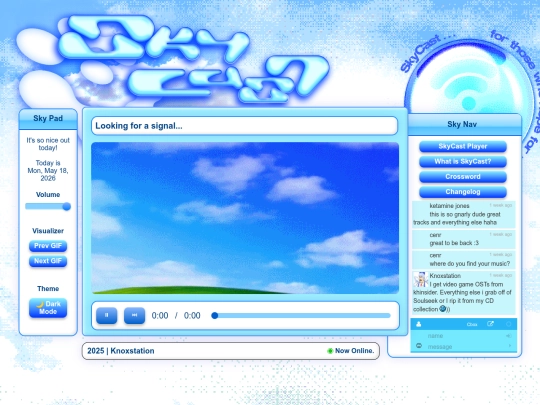
Task: Pause playback with the pause button
Action: point(106,315)
